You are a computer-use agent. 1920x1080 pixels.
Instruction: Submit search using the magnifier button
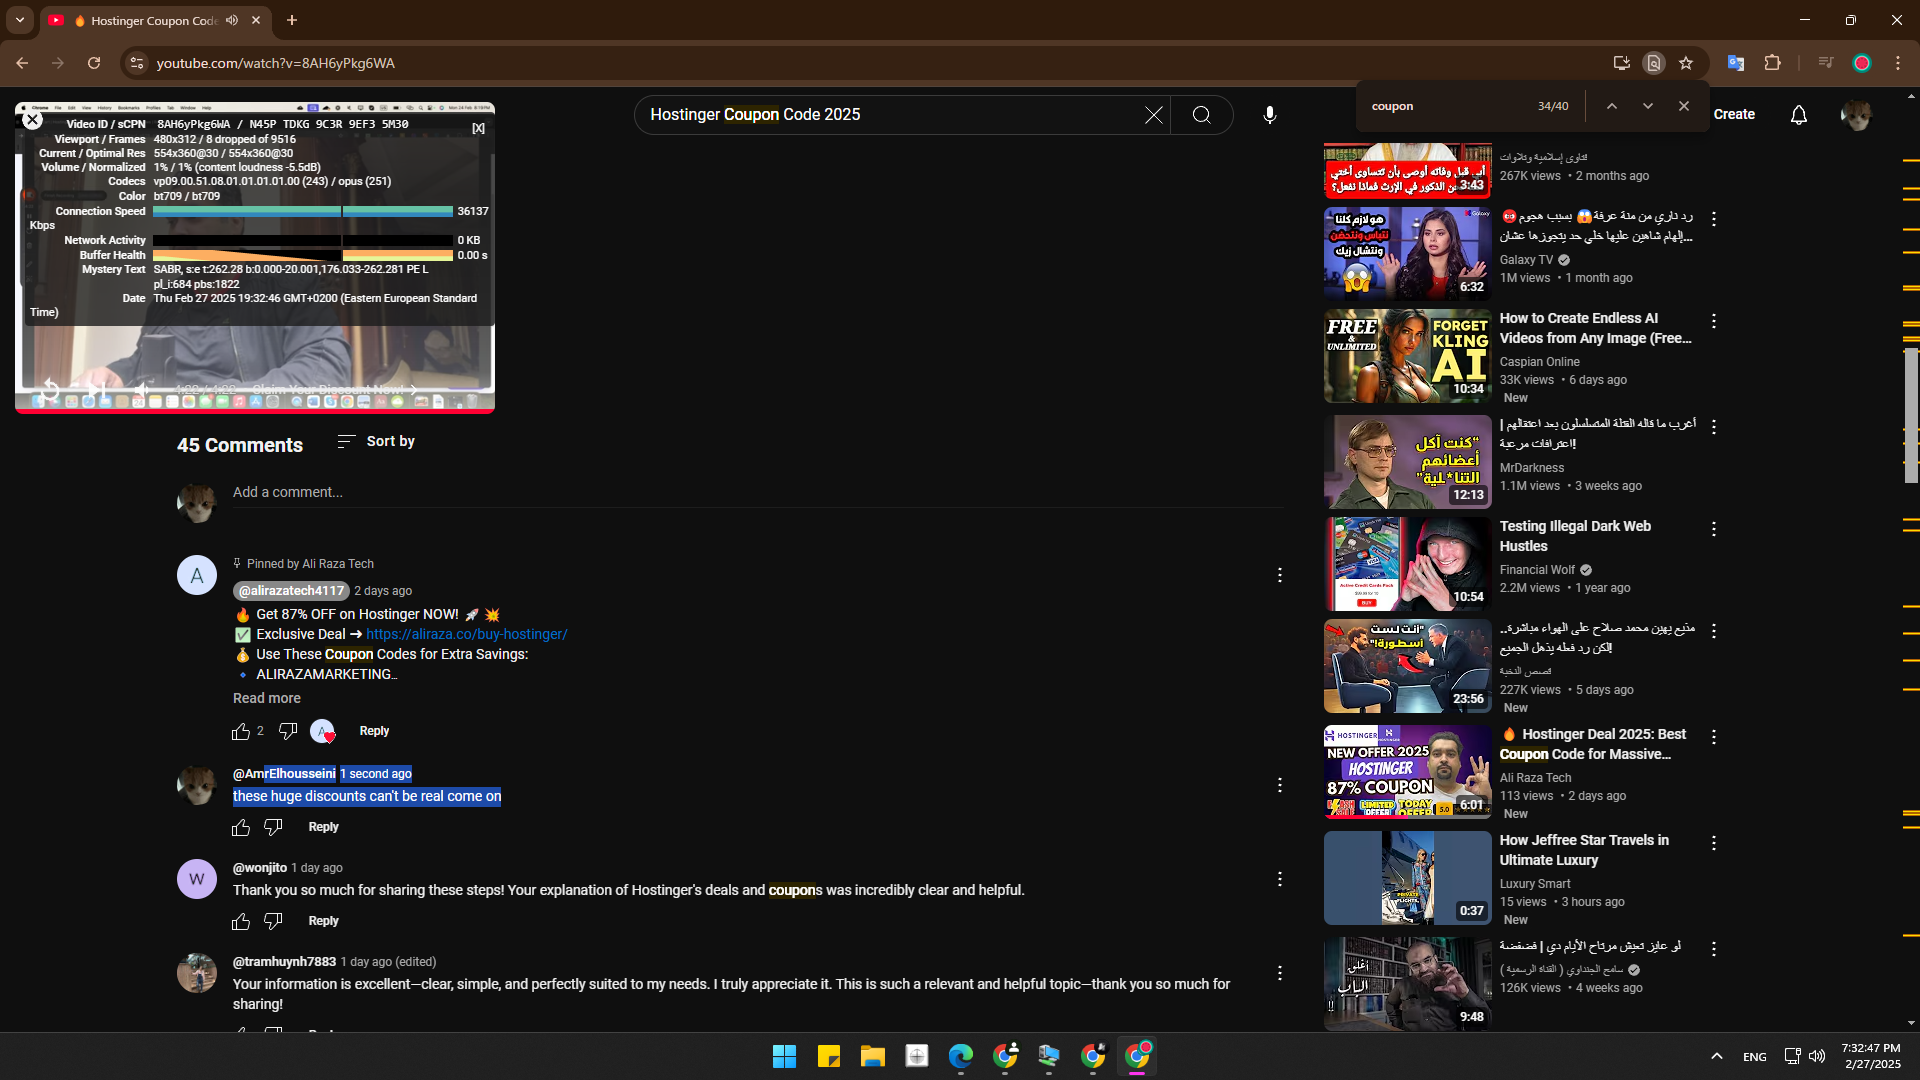(x=1202, y=115)
